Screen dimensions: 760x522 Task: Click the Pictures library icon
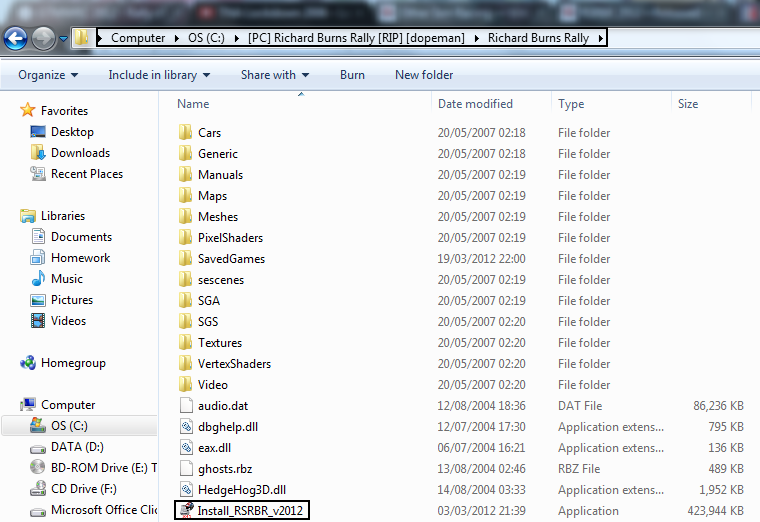click(38, 300)
